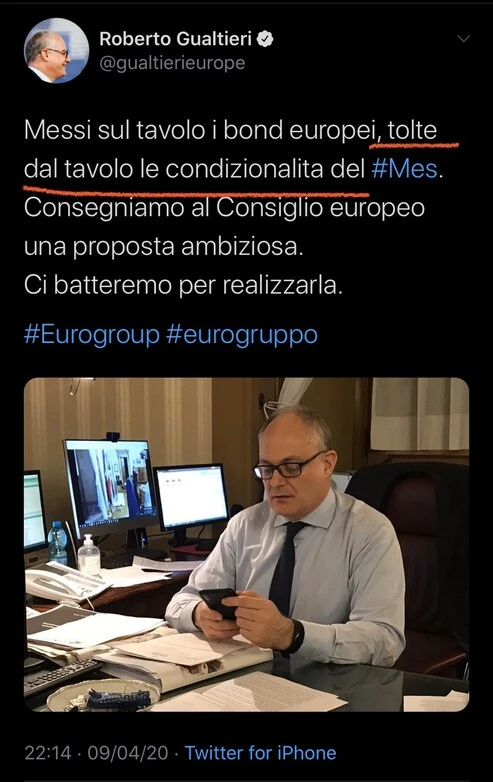Screen dimensions: 493x782
Task: Click the smartphone held in the photo
Action: (x=218, y=602)
